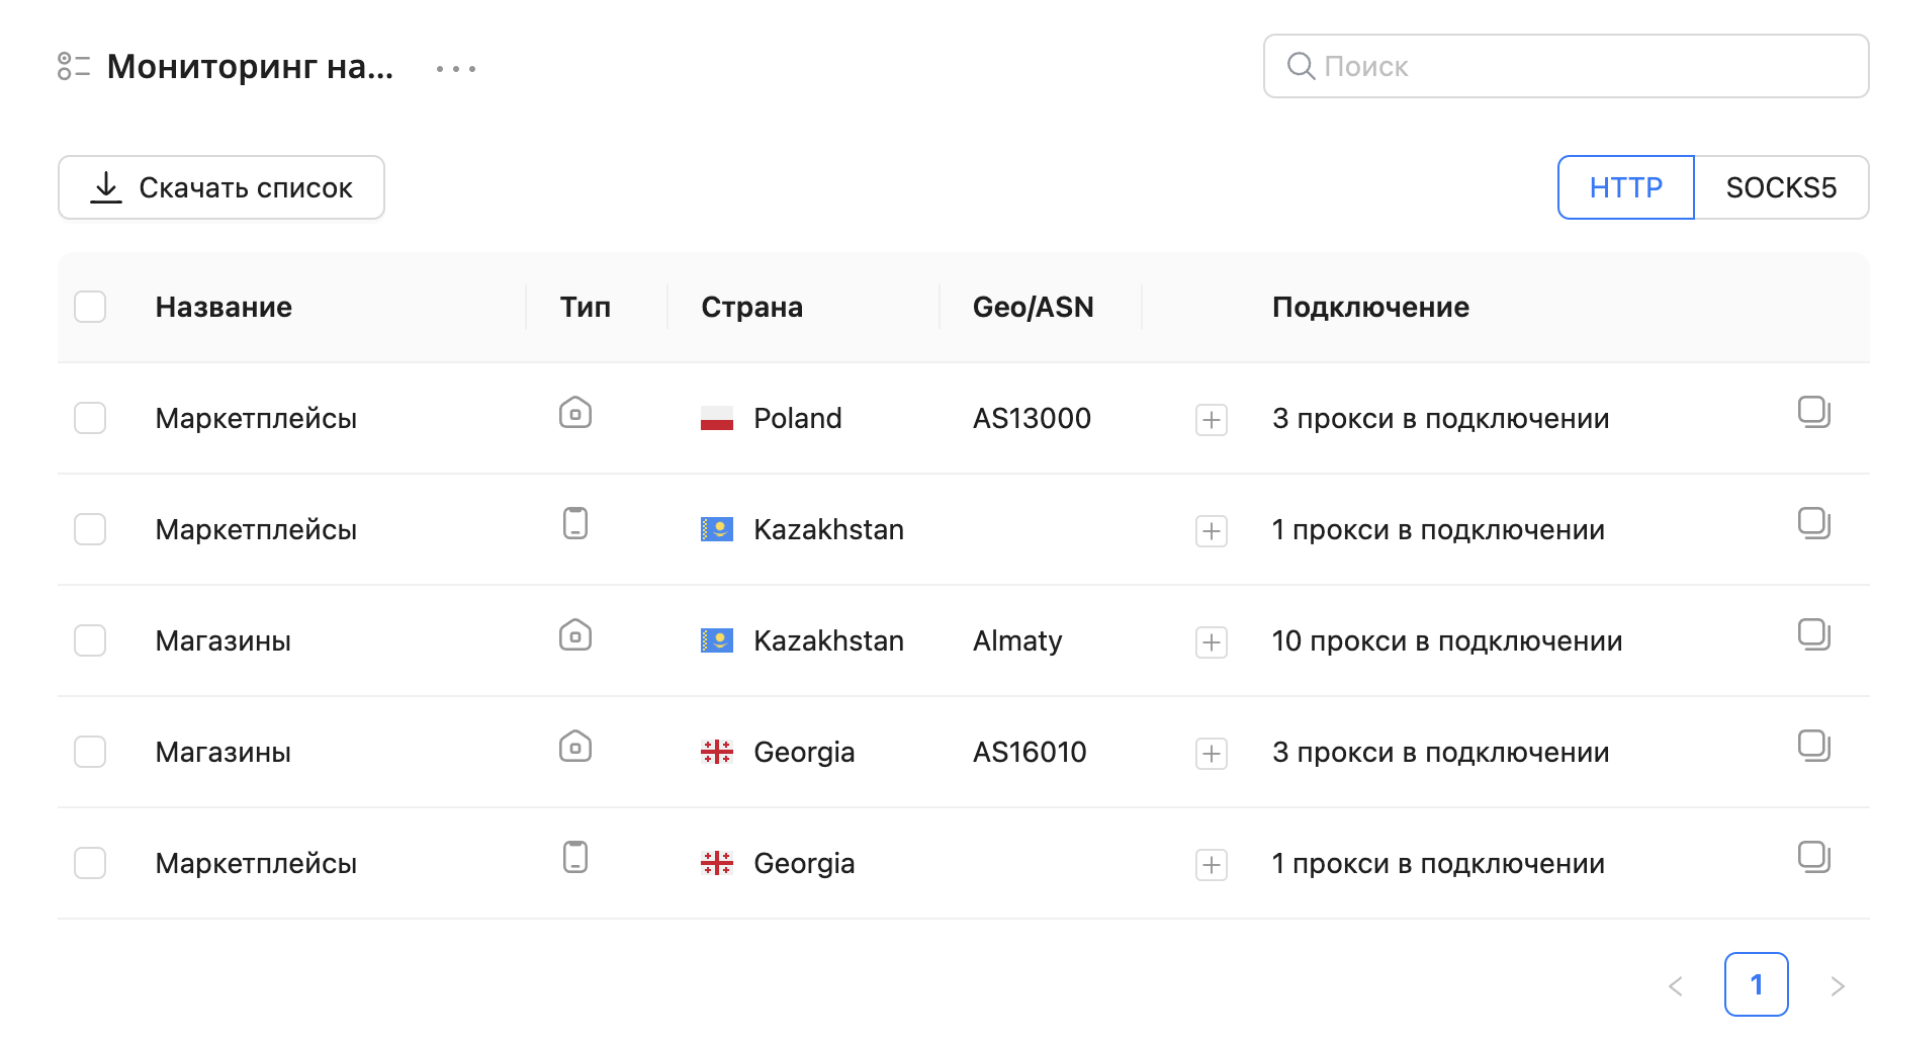Image resolution: width=1906 pixels, height=1048 pixels.
Task: Expand proxies for the Poland AS13000 row
Action: [x=1211, y=420]
